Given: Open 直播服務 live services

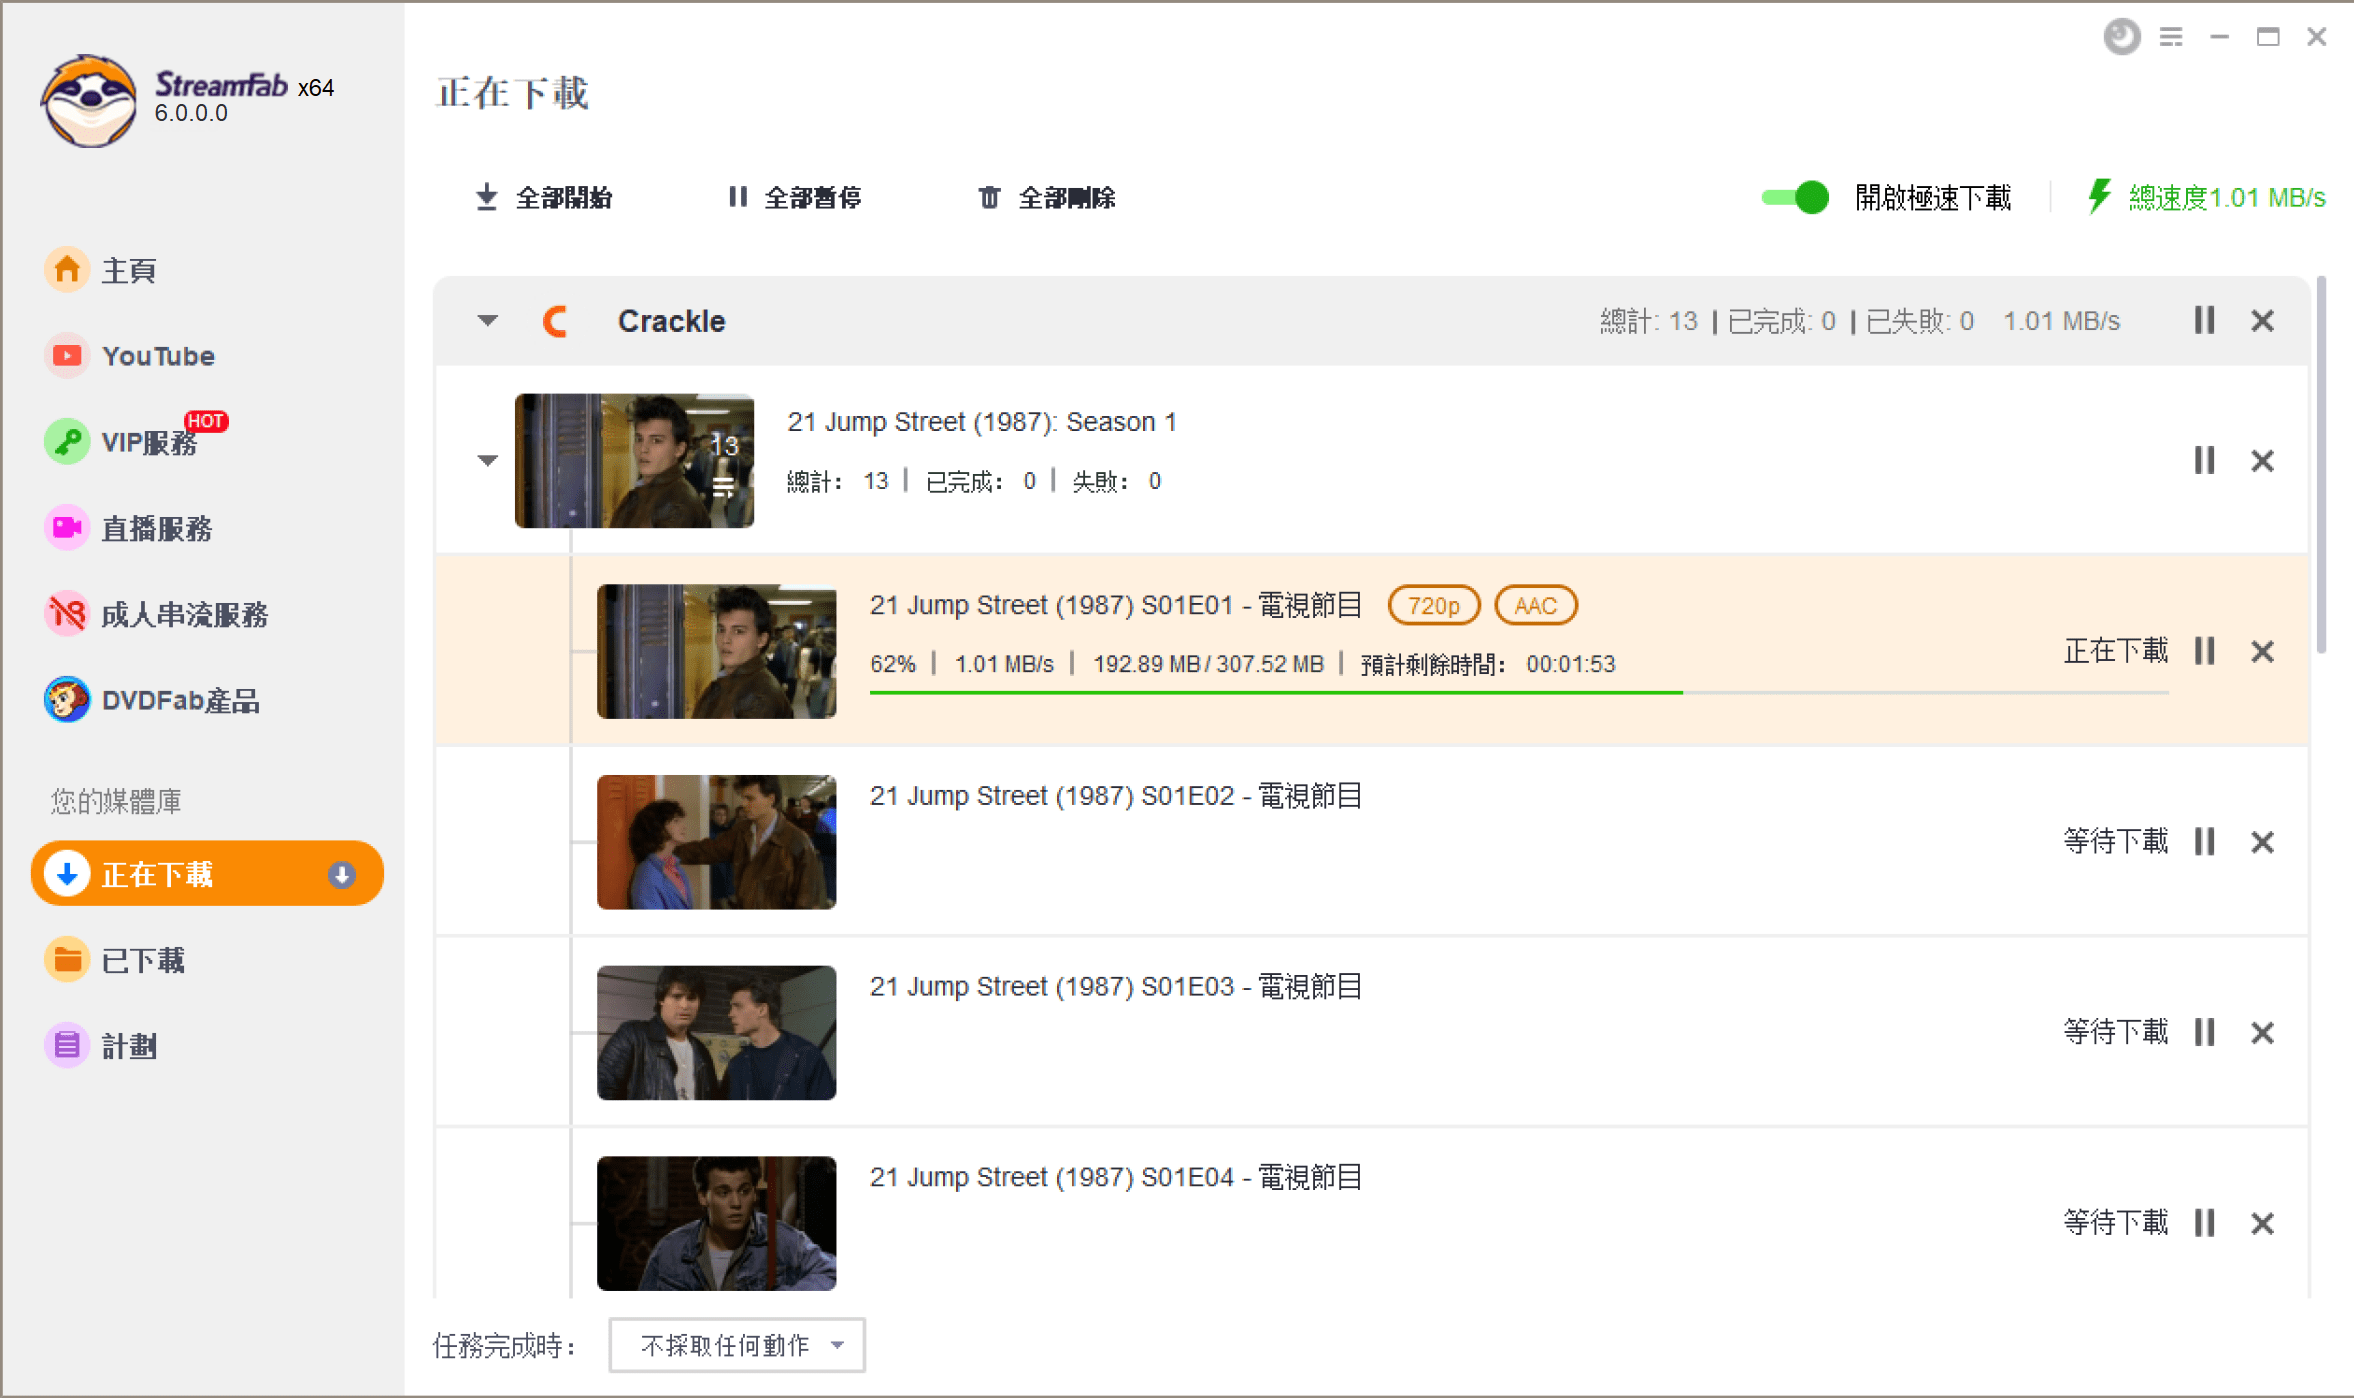Looking at the screenshot, I should [128, 528].
